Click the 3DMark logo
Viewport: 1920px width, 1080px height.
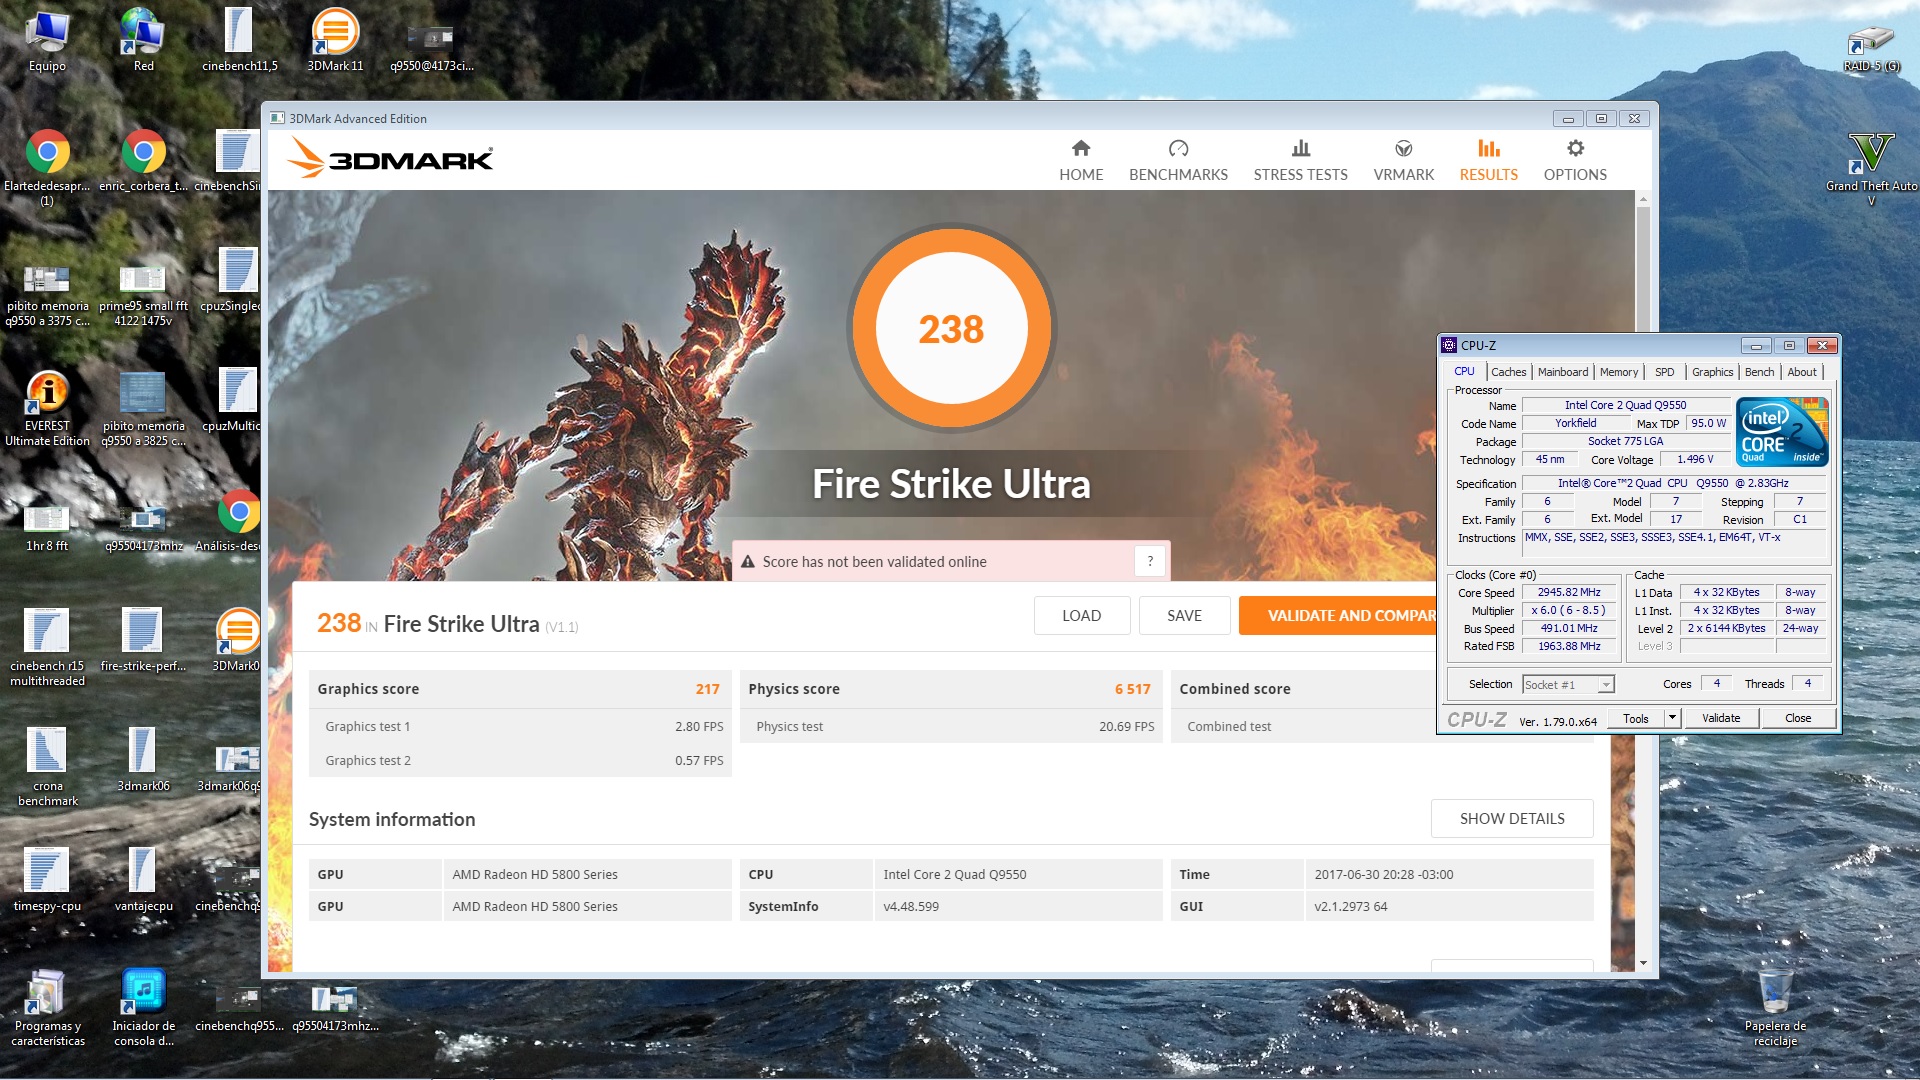coord(390,159)
